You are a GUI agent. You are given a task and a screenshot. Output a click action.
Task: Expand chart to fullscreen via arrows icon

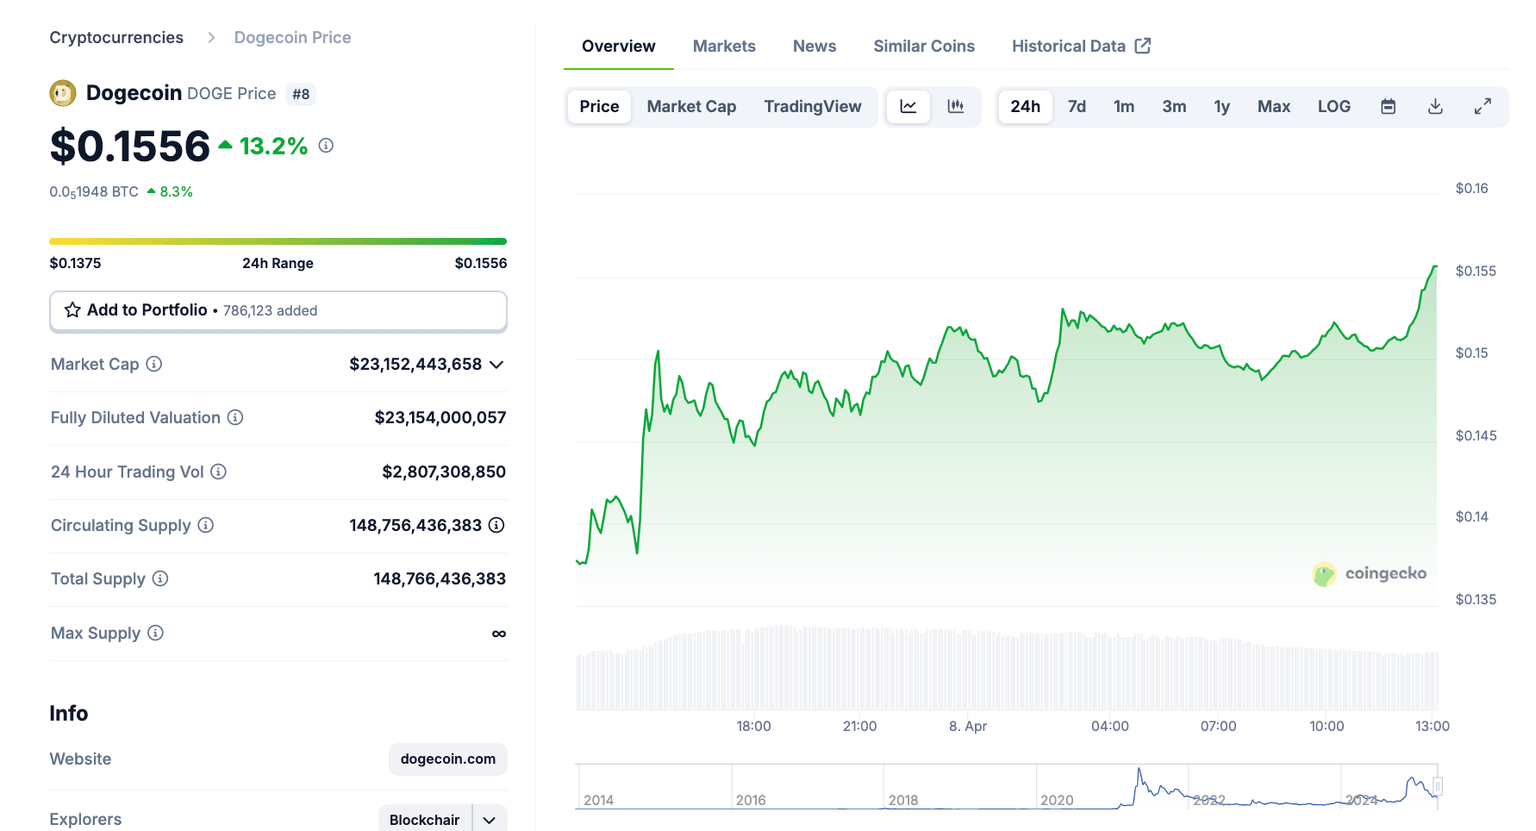pyautogui.click(x=1482, y=106)
